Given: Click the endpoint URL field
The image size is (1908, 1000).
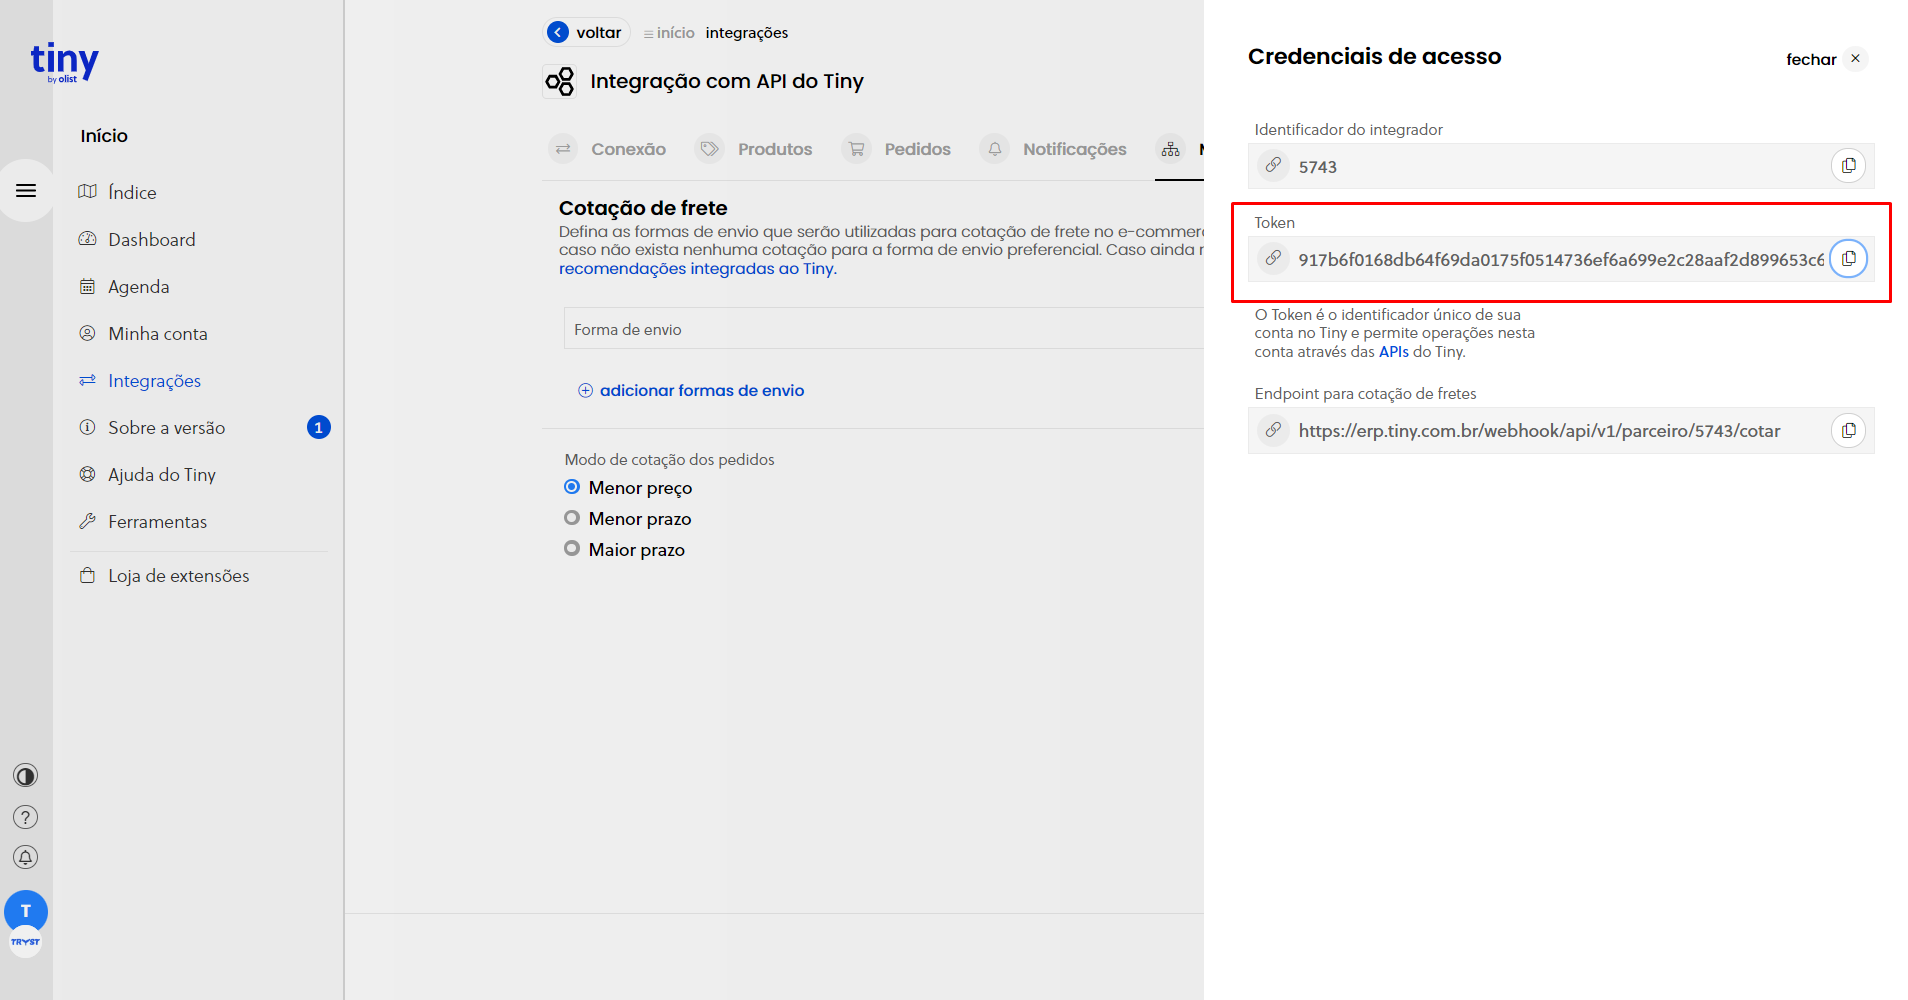Looking at the screenshot, I should pos(1561,430).
